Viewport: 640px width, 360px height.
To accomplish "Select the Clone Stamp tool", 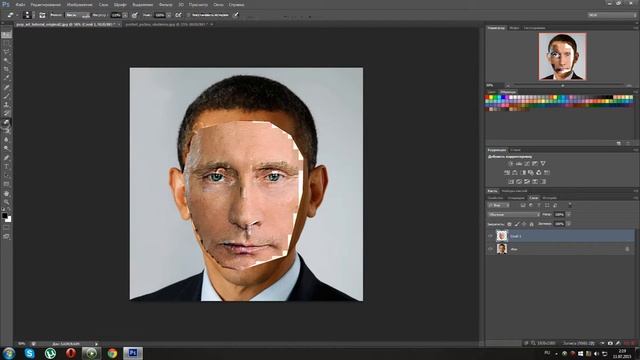I will coord(7,104).
